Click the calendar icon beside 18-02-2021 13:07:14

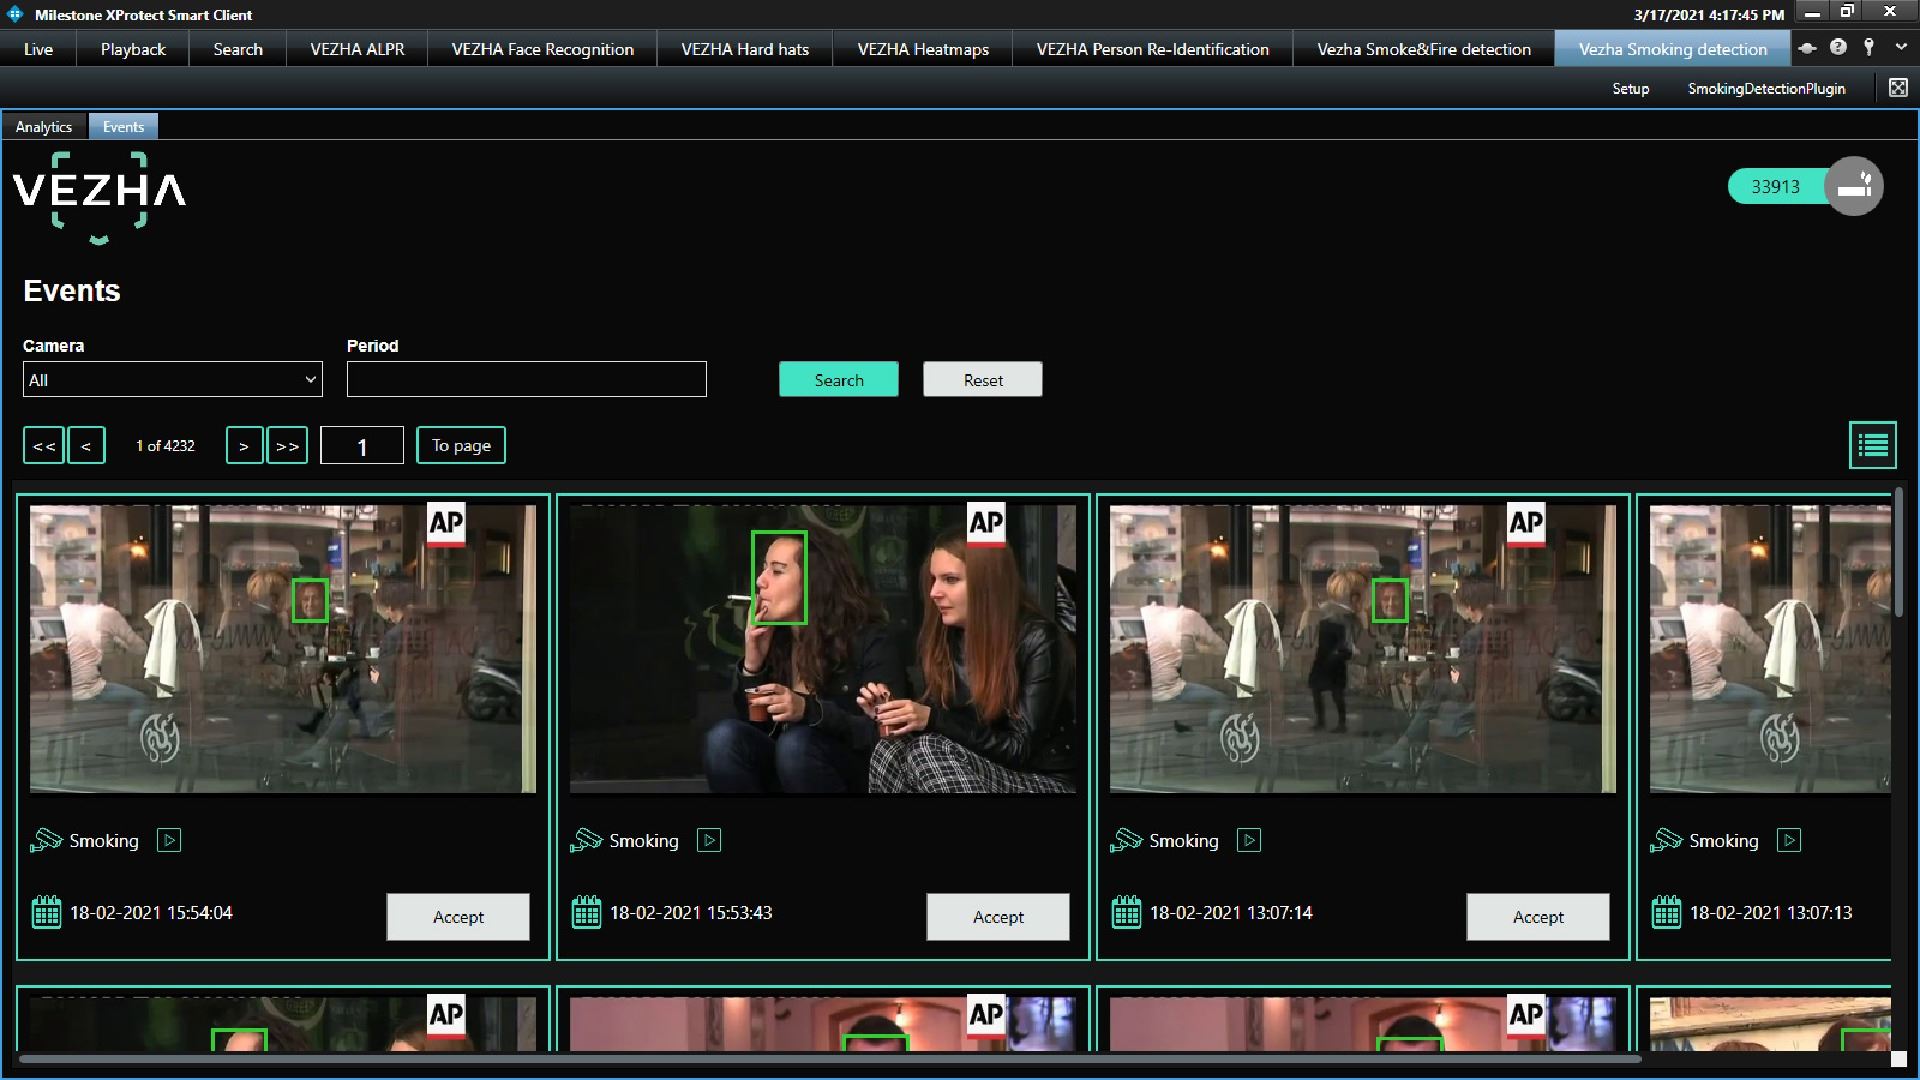click(1126, 912)
